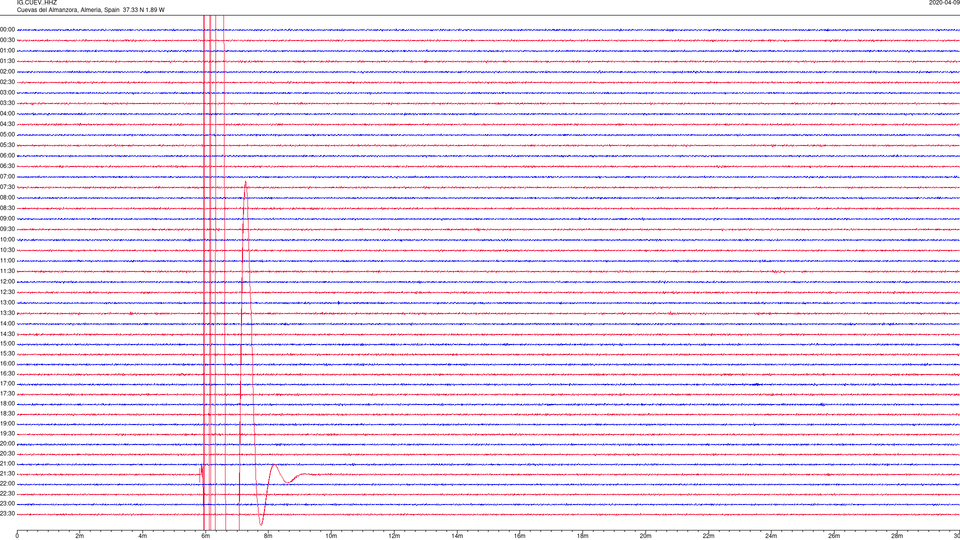Select the 02:00 trace time label
Screen dimensions: 960x540
click(x=7, y=72)
